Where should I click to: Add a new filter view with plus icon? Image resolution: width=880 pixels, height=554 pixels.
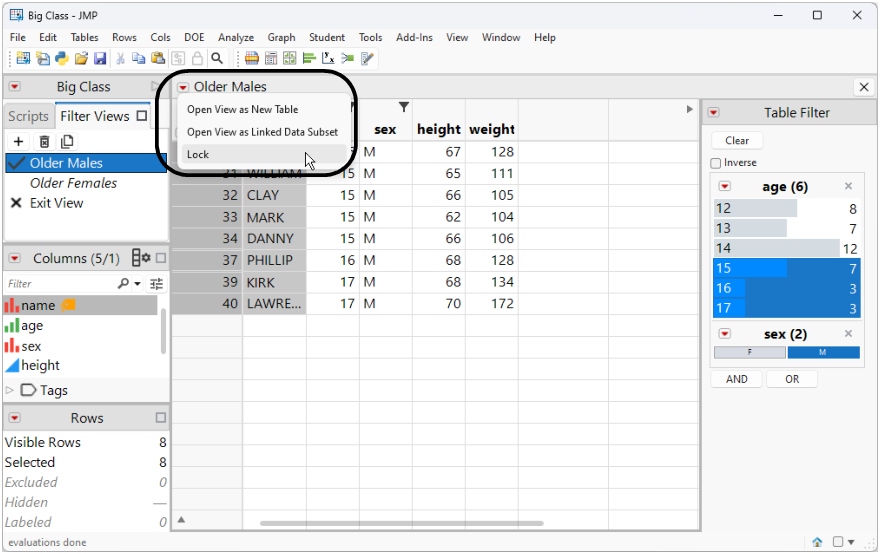pyautogui.click(x=18, y=142)
